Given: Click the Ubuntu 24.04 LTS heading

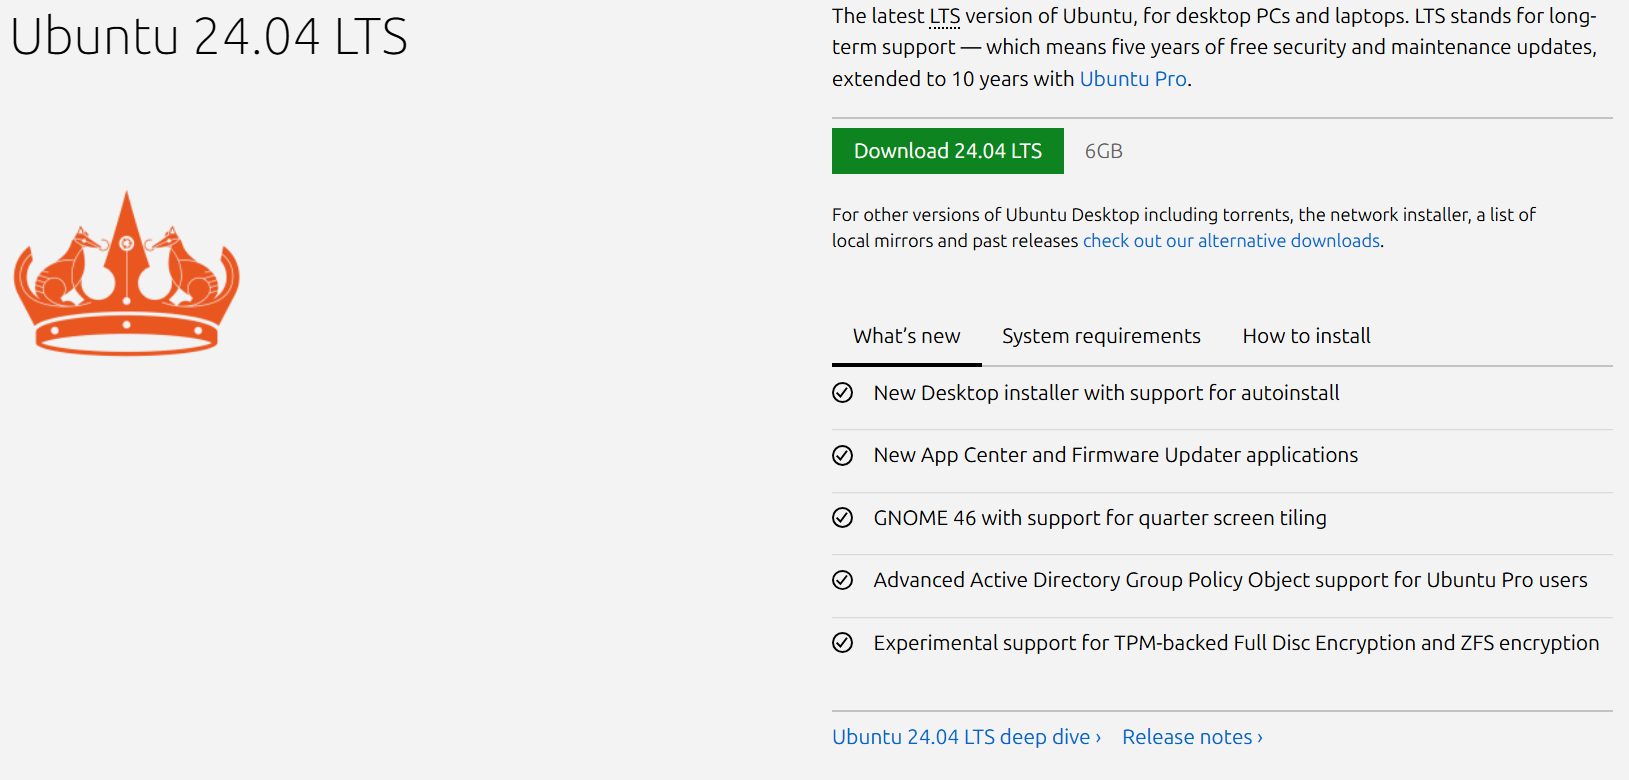Looking at the screenshot, I should tap(209, 37).
